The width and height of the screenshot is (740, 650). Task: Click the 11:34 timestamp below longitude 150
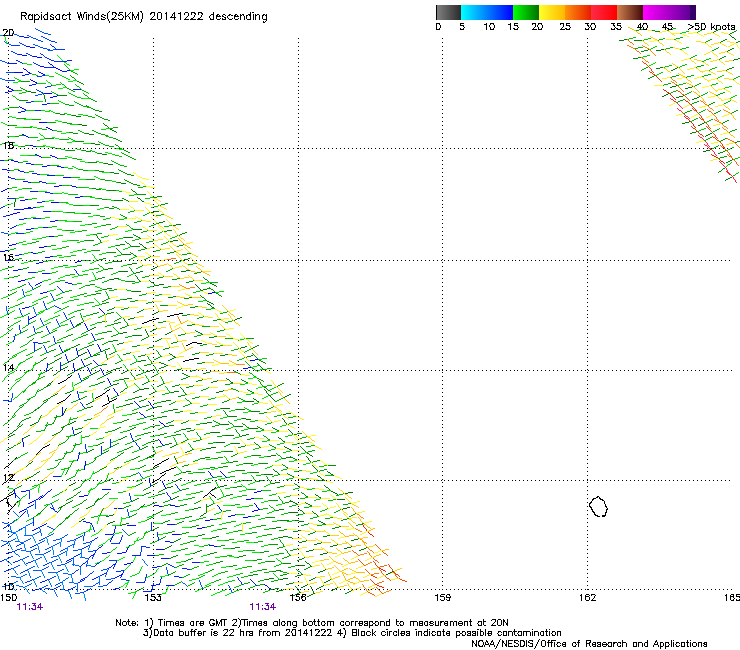(x=30, y=607)
